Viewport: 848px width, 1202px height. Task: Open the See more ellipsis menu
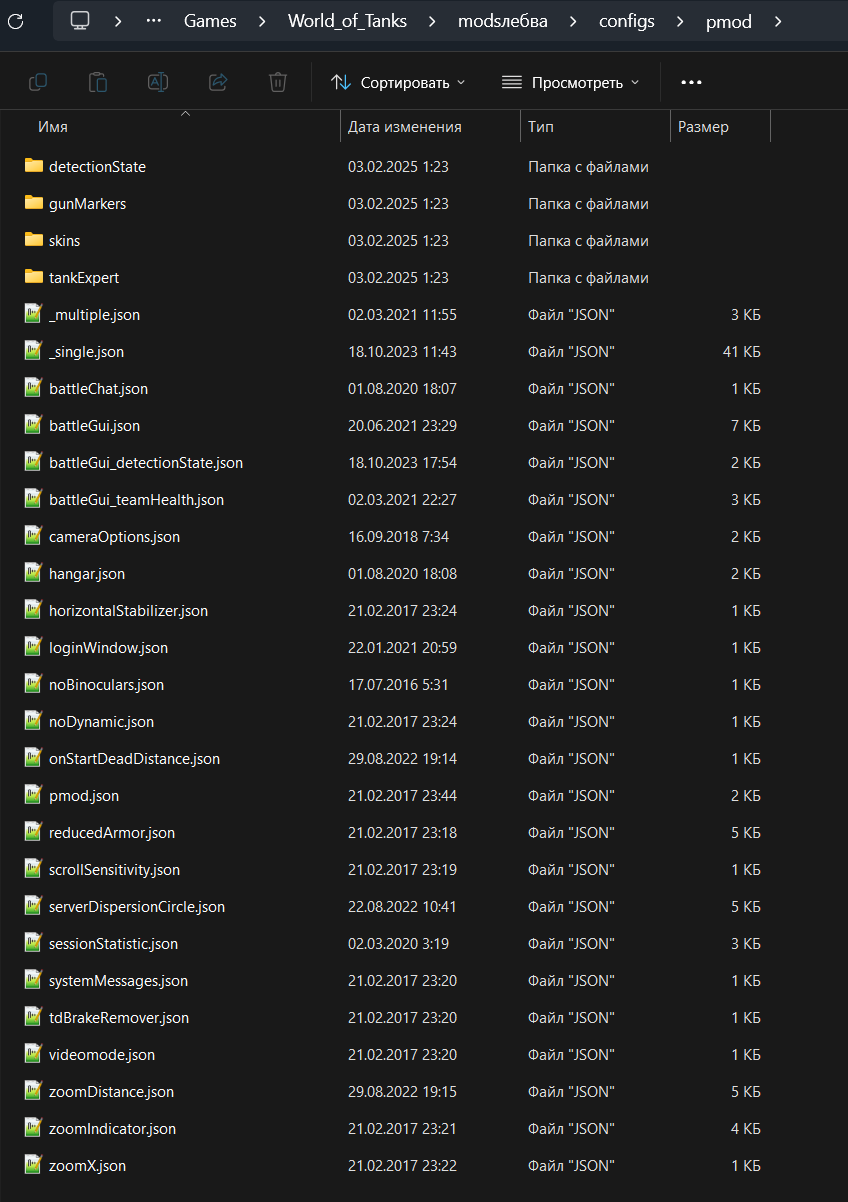(x=691, y=82)
